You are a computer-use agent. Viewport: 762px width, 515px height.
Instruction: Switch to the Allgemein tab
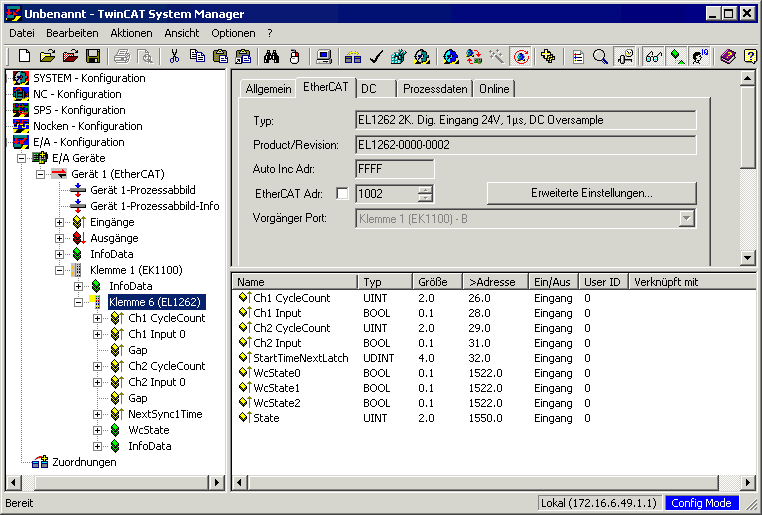268,89
